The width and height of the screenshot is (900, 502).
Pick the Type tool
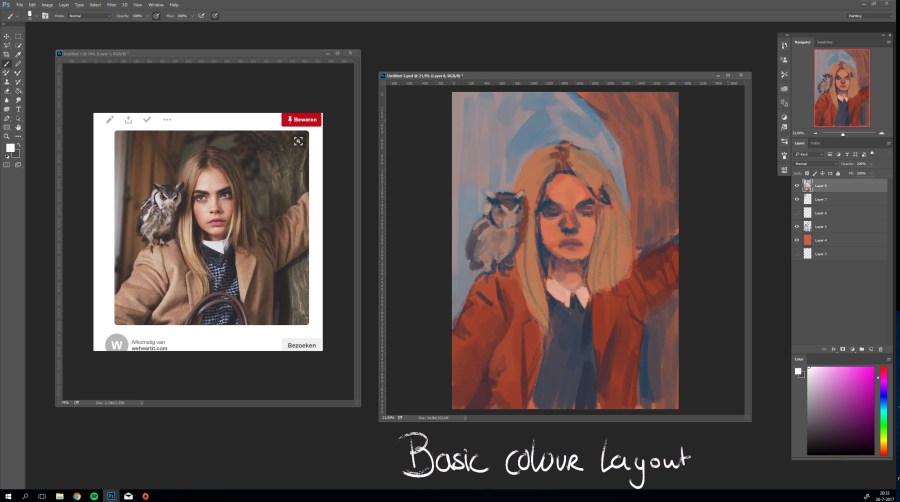click(18, 109)
